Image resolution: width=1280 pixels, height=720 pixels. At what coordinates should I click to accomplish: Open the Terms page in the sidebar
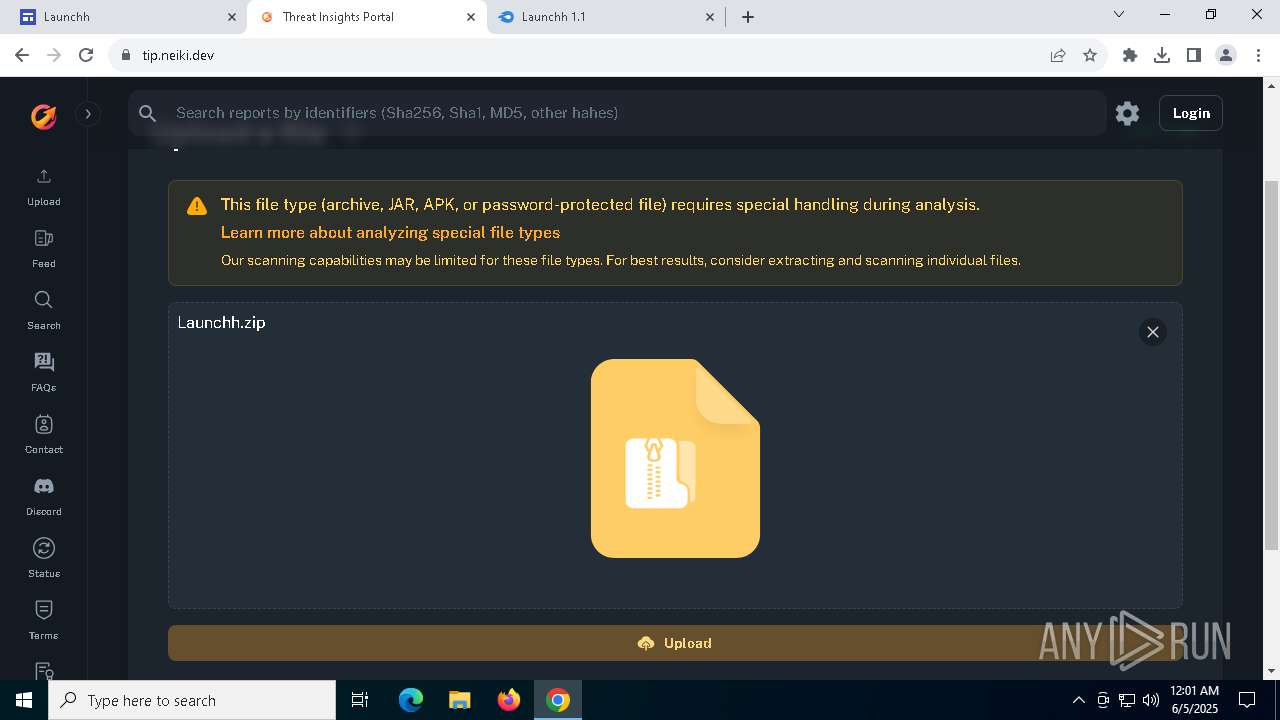[x=43, y=621]
